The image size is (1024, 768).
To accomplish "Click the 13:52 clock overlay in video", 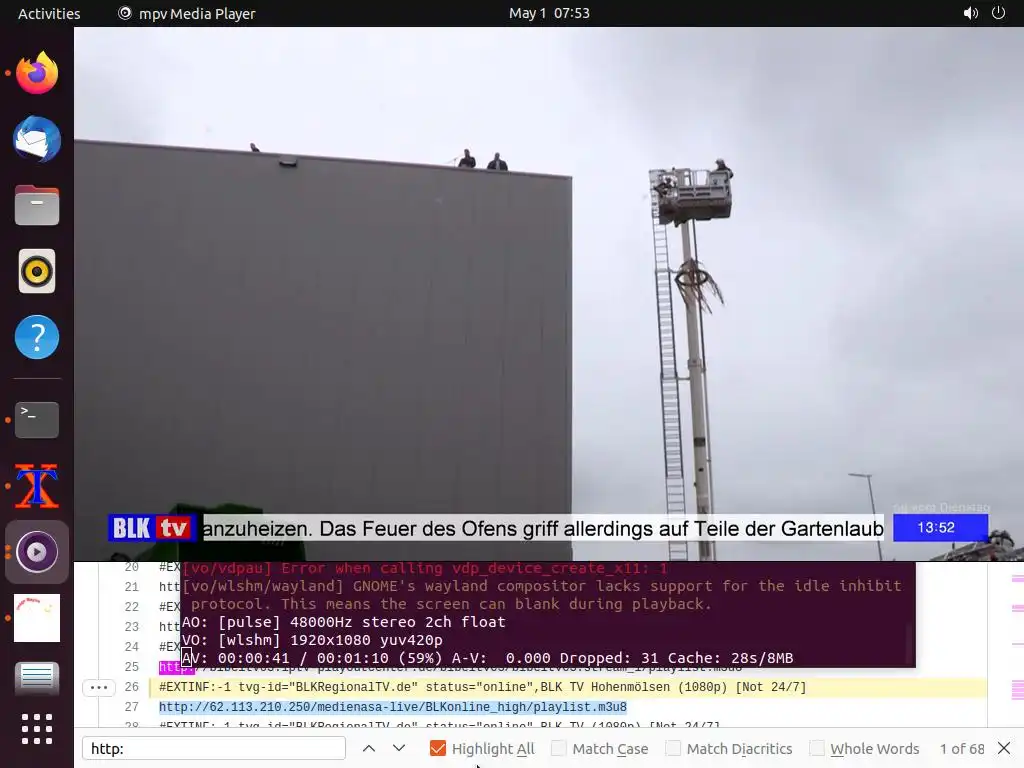I will click(940, 528).
